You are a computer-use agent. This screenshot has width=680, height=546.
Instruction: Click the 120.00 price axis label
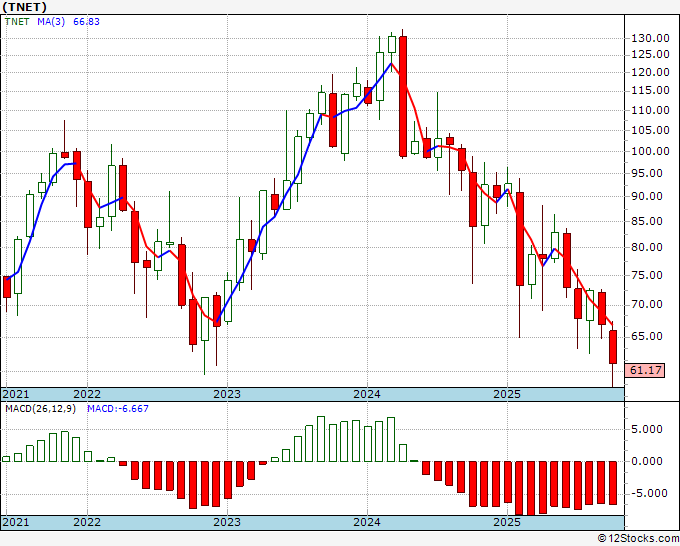[650, 72]
